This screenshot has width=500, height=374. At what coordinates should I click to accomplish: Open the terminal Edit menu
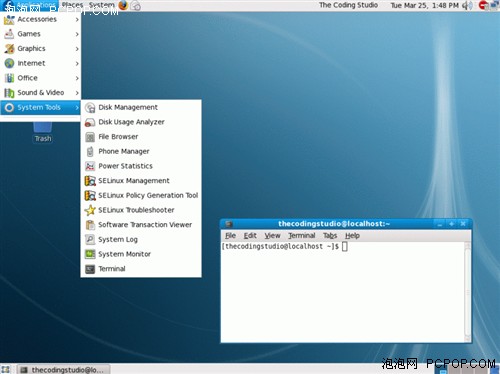click(x=250, y=236)
